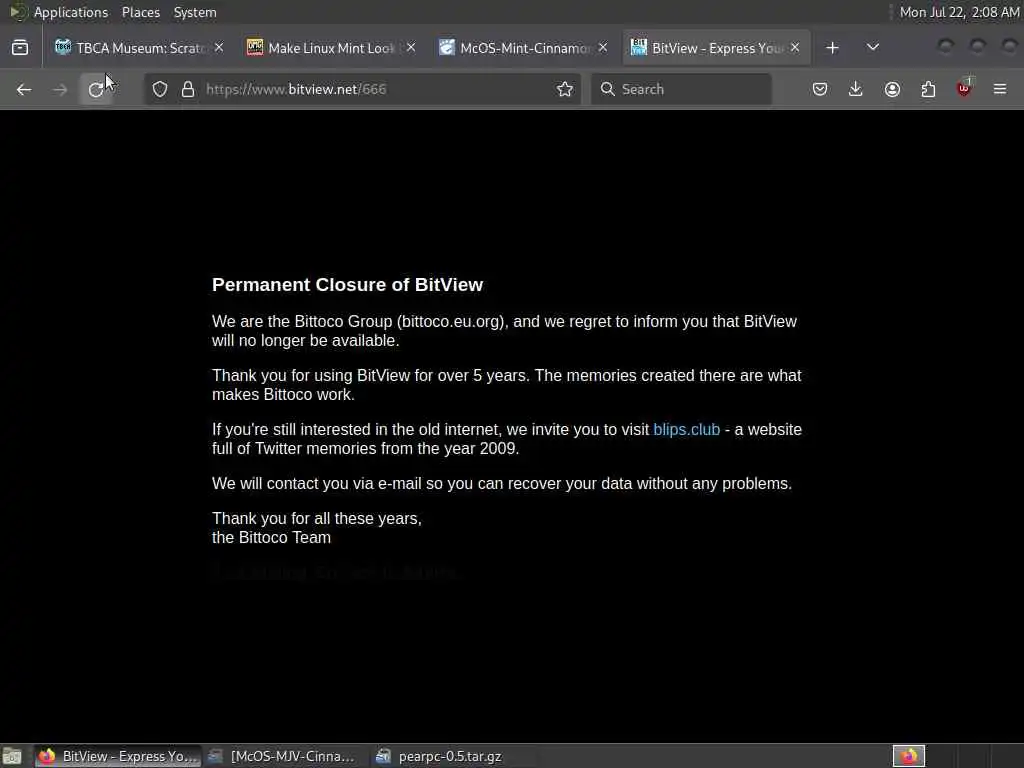Open the Pocket save icon

(820, 89)
